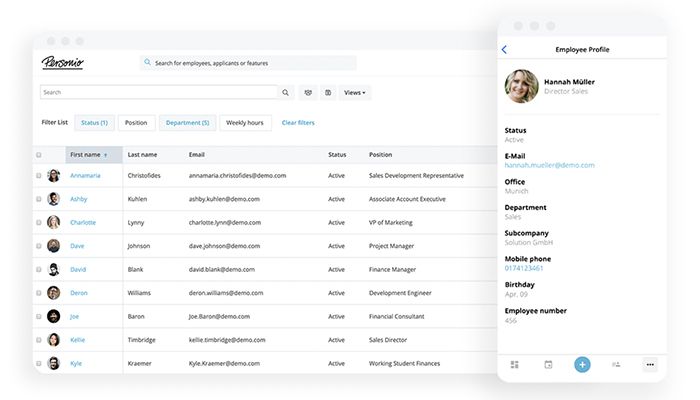Tap the blue plus button in the bottom bar

pyautogui.click(x=582, y=364)
